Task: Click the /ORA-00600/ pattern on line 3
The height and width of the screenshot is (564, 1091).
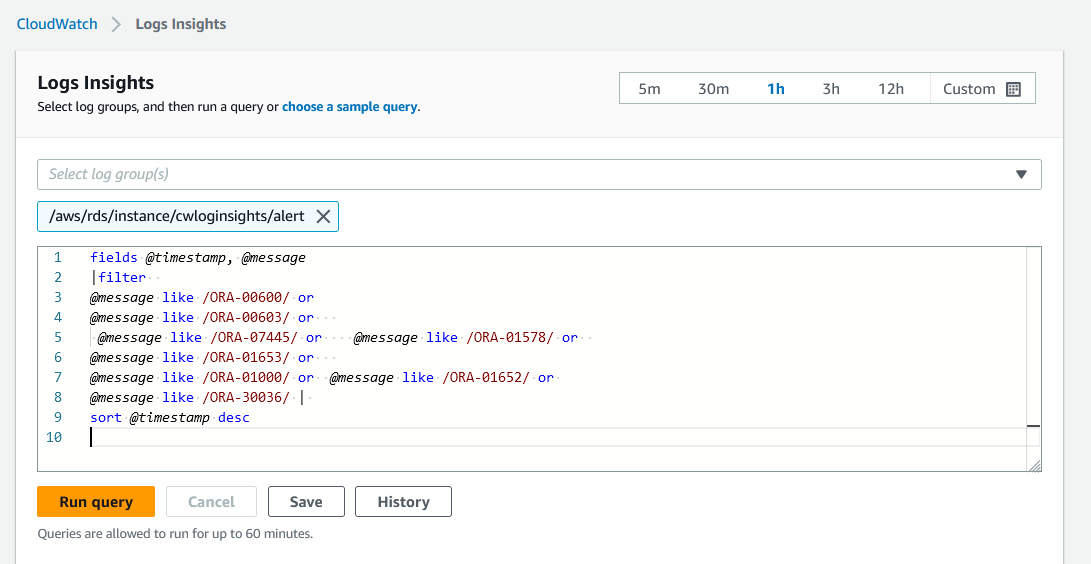Action: pyautogui.click(x=246, y=298)
